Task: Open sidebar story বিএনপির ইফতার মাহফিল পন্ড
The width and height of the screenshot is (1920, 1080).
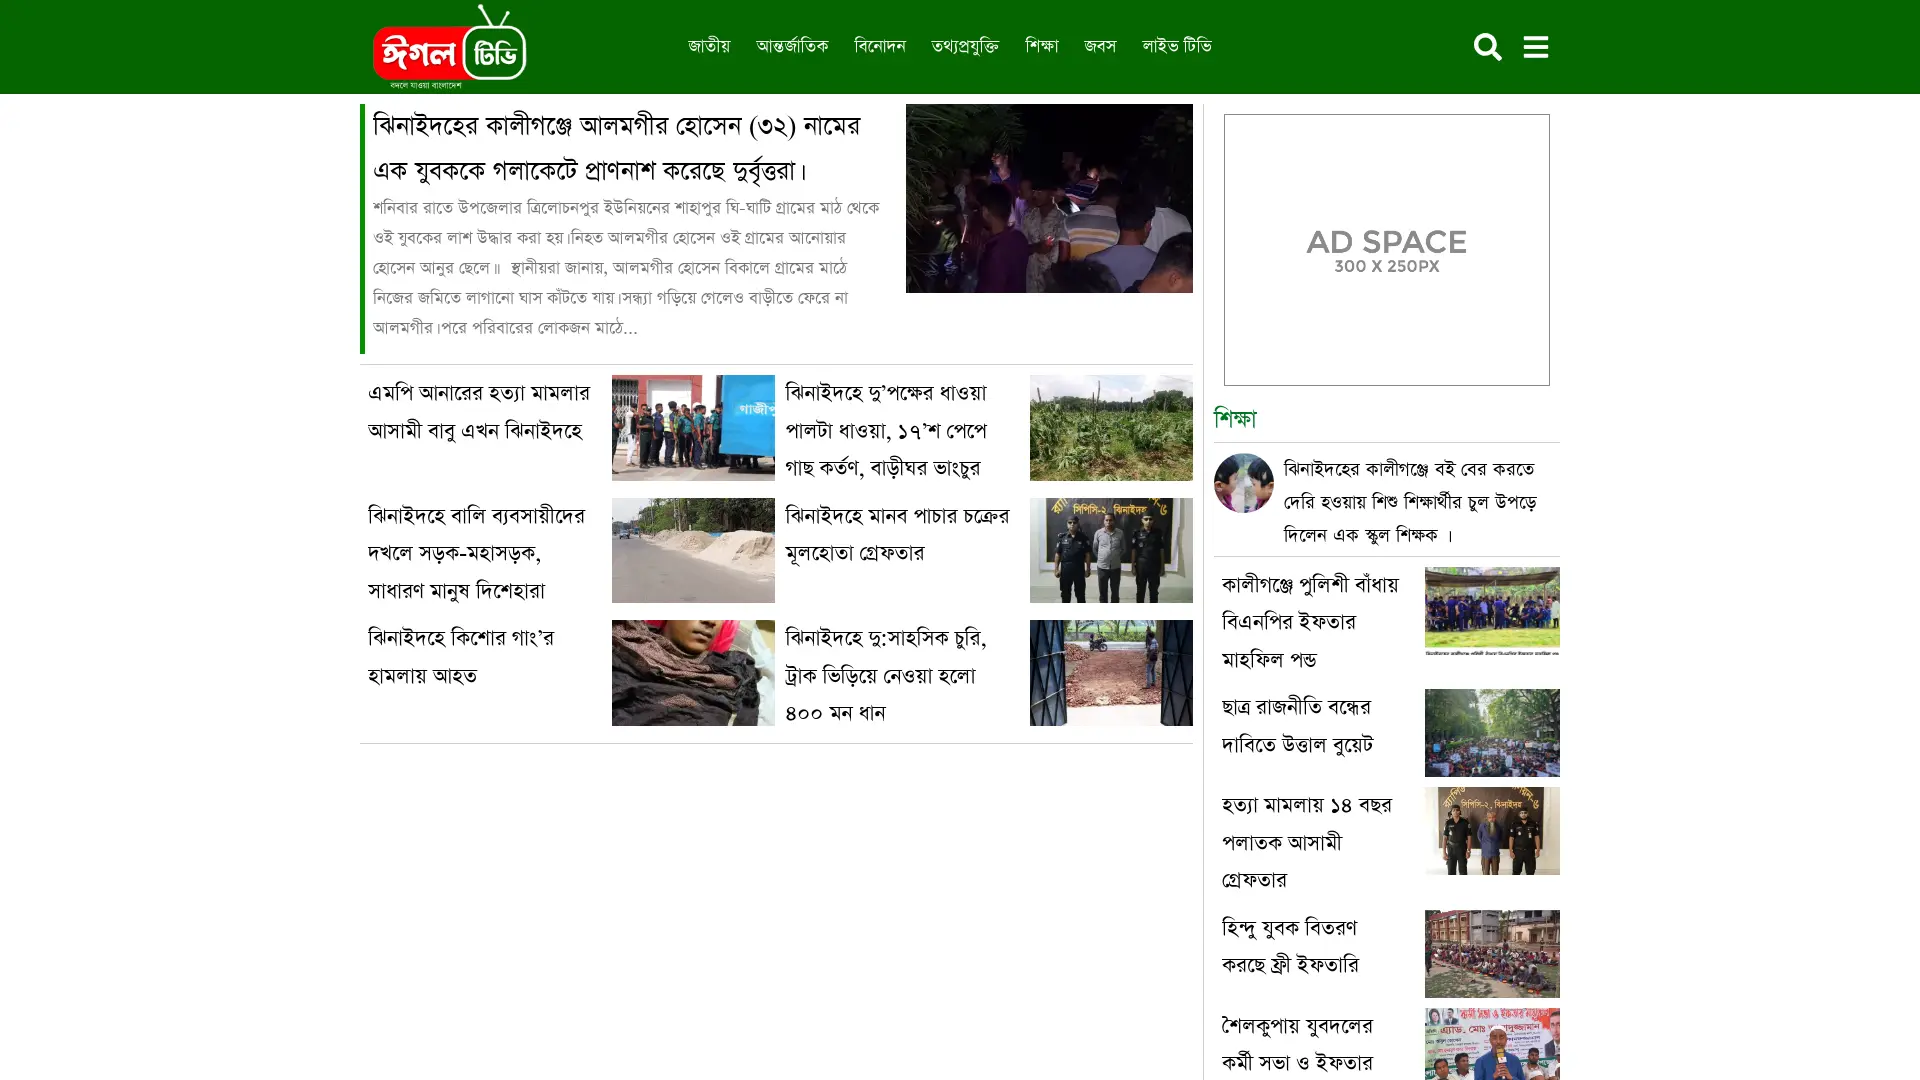Action: coord(1310,622)
